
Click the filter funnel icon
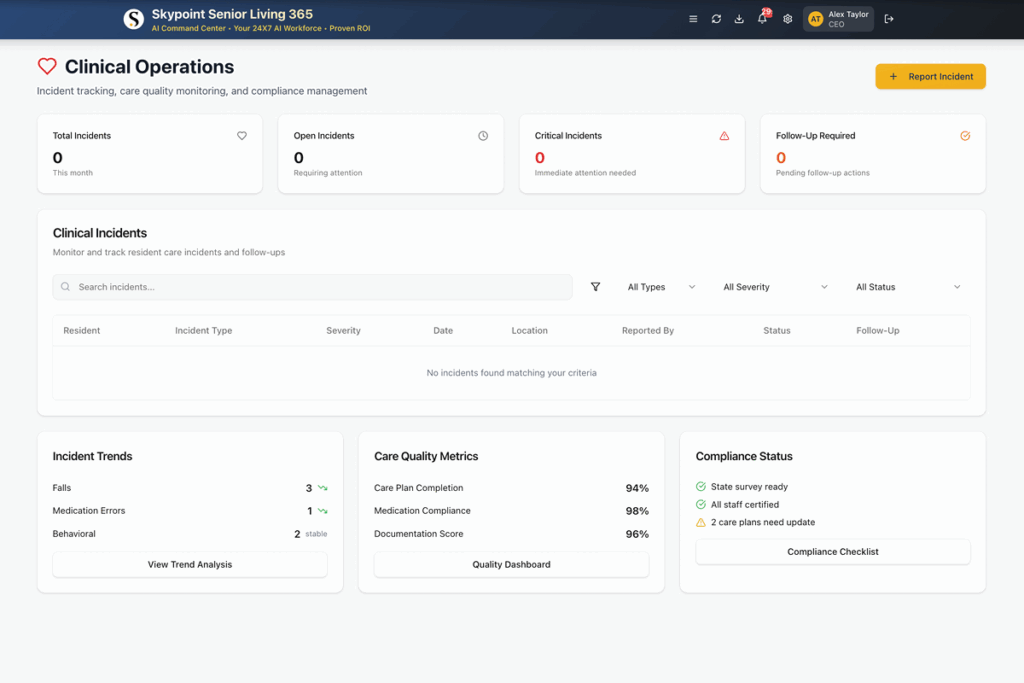[x=596, y=287]
